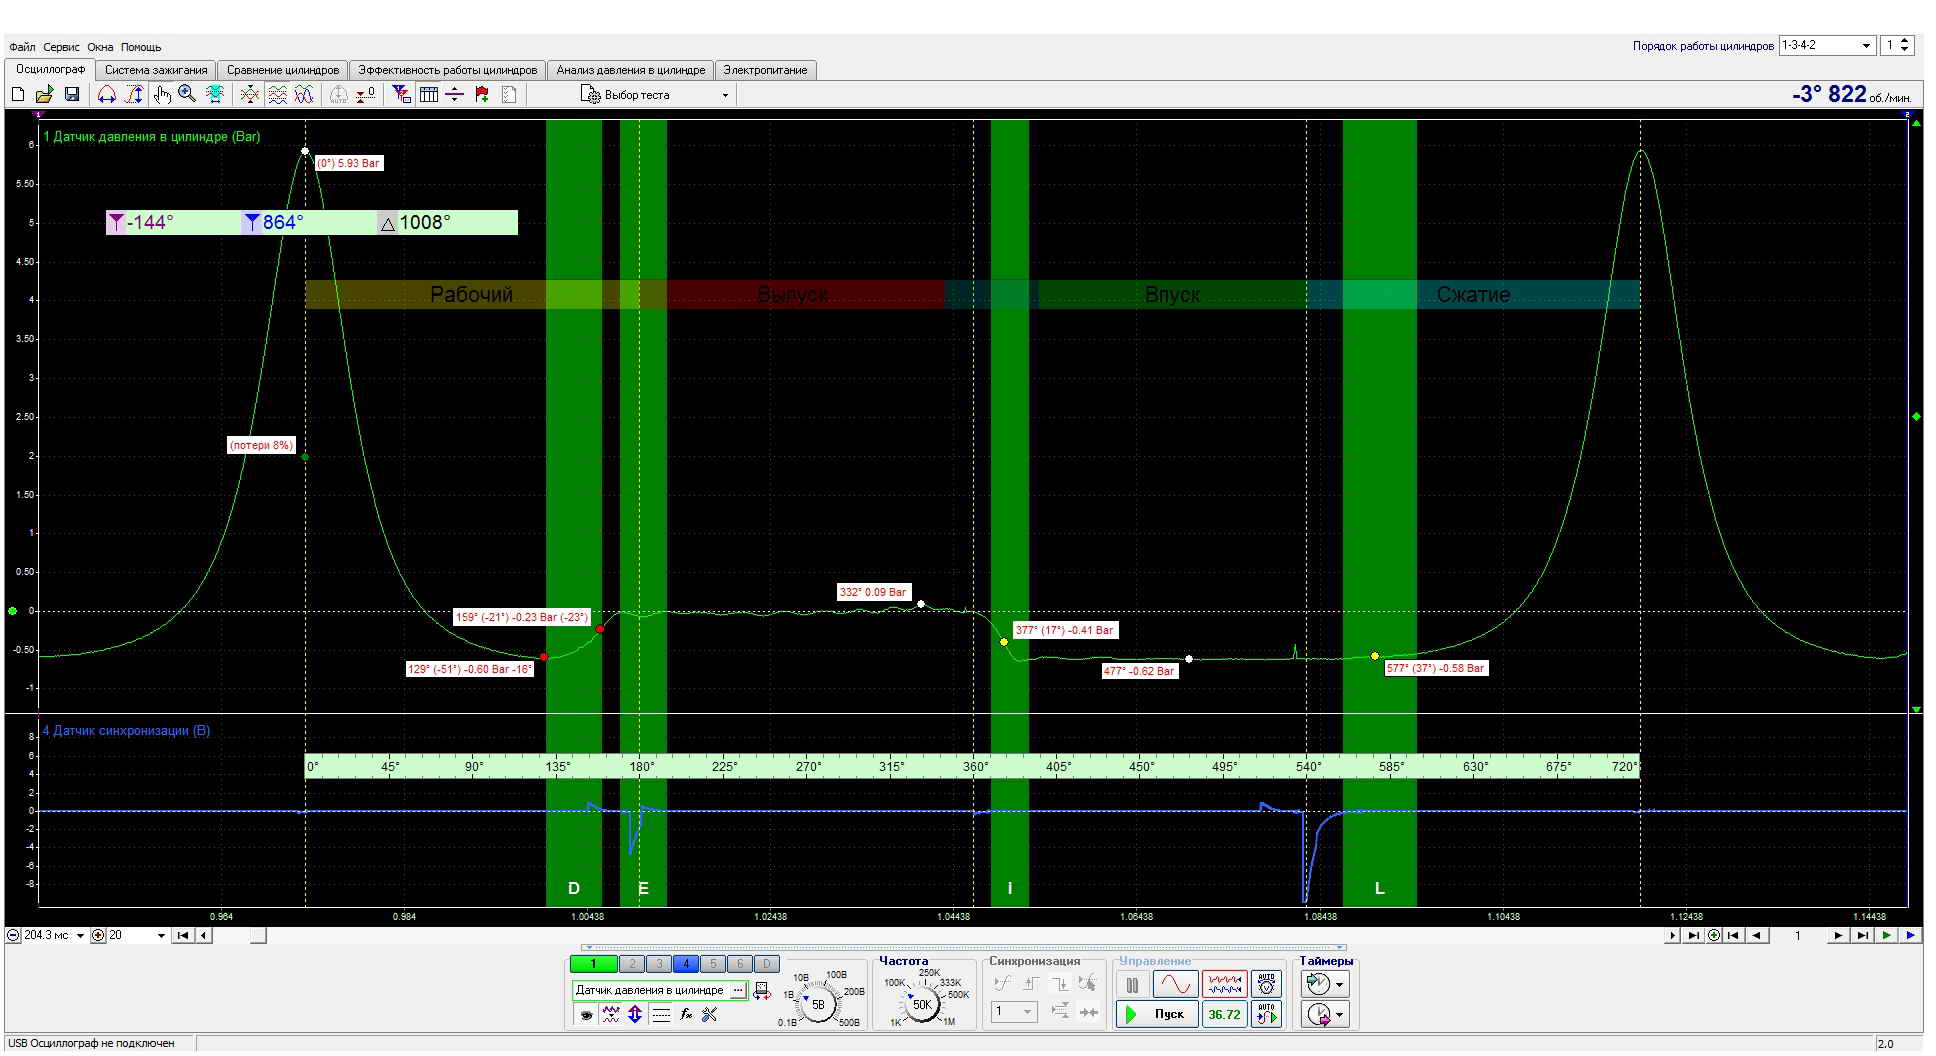1936x1056 pixels.
Task: Click the pause button in Управление
Action: click(1132, 985)
